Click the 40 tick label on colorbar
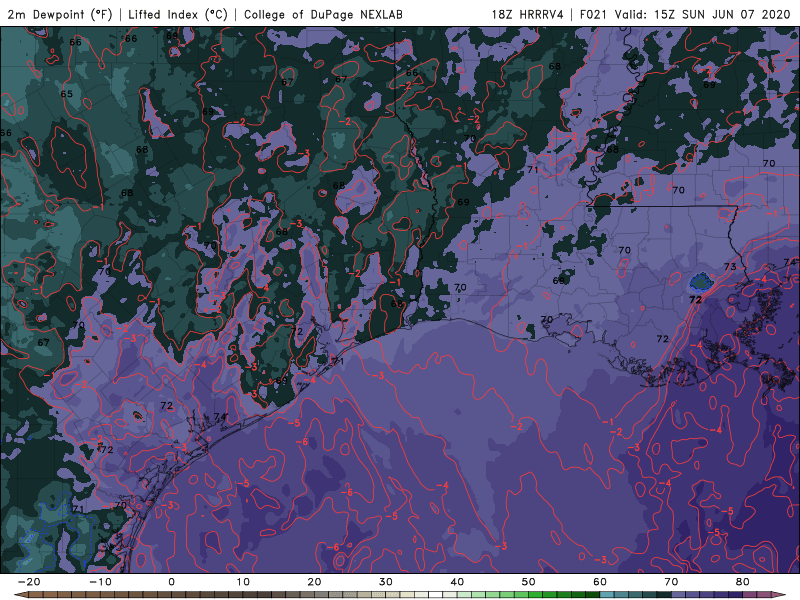 [457, 582]
